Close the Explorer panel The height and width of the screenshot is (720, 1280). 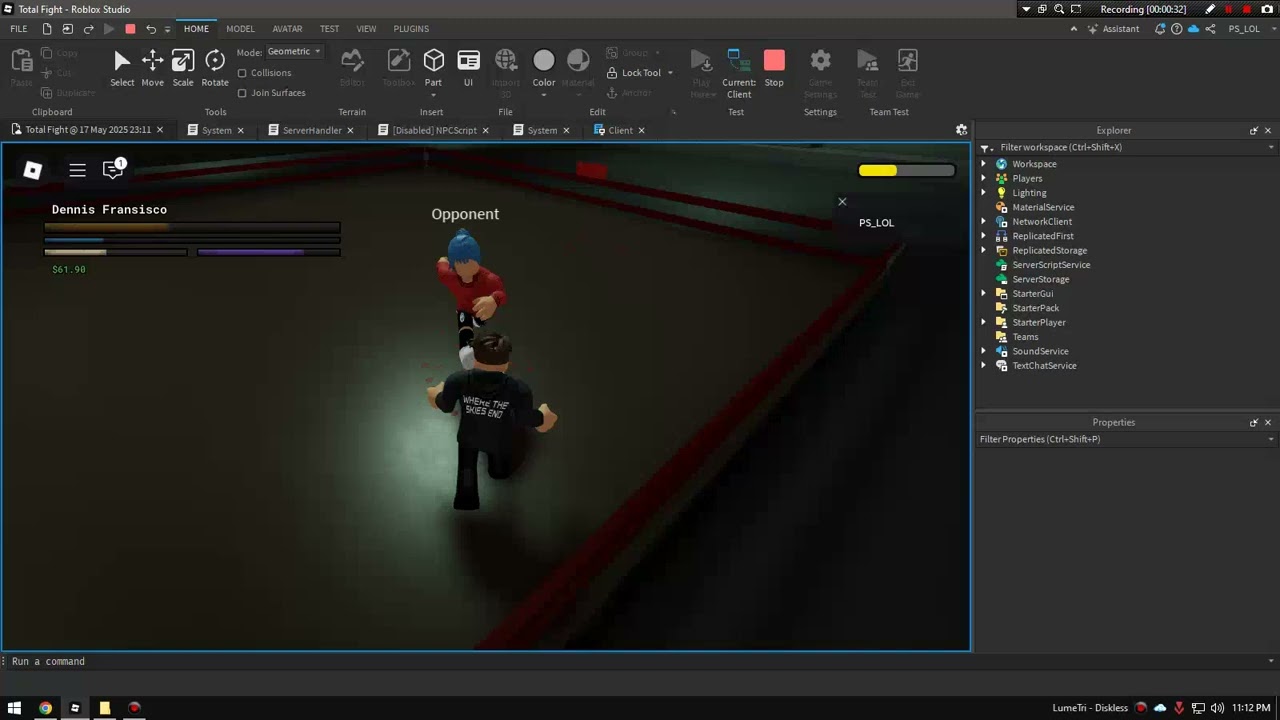click(x=1268, y=130)
